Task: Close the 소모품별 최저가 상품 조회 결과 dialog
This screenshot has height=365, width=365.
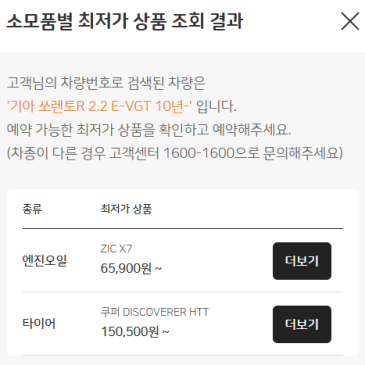Action: [x=350, y=21]
